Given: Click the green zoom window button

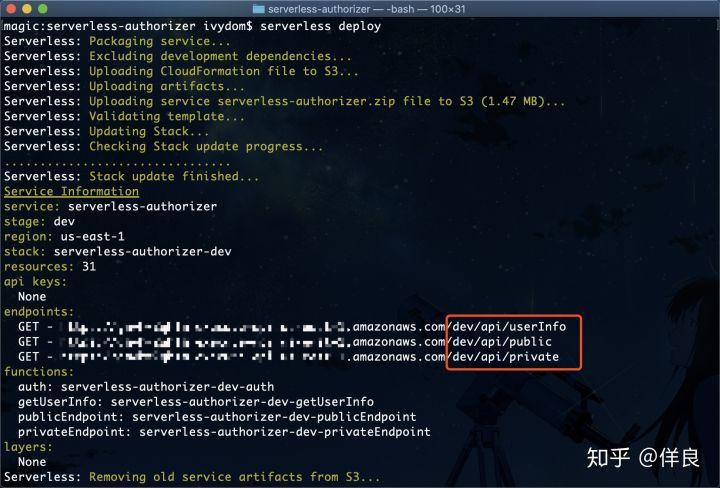Looking at the screenshot, I should [43, 9].
